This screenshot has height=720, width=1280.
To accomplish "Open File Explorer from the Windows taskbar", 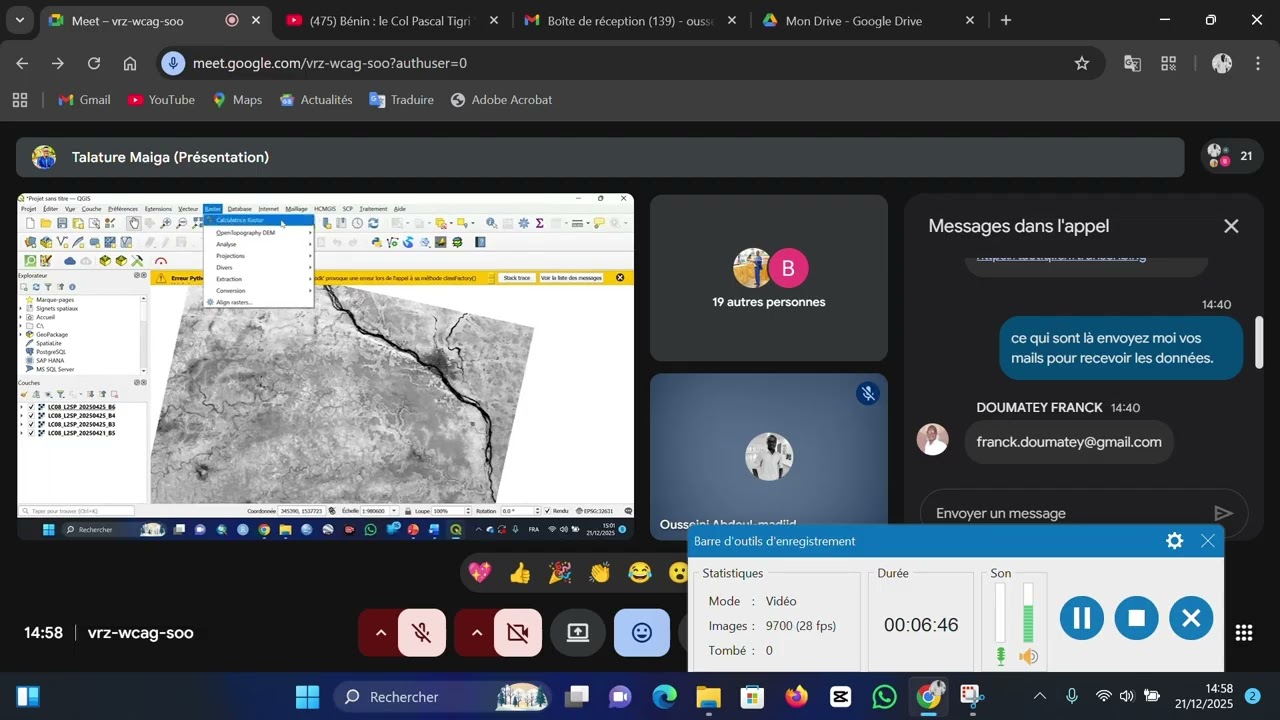I will coord(708,697).
